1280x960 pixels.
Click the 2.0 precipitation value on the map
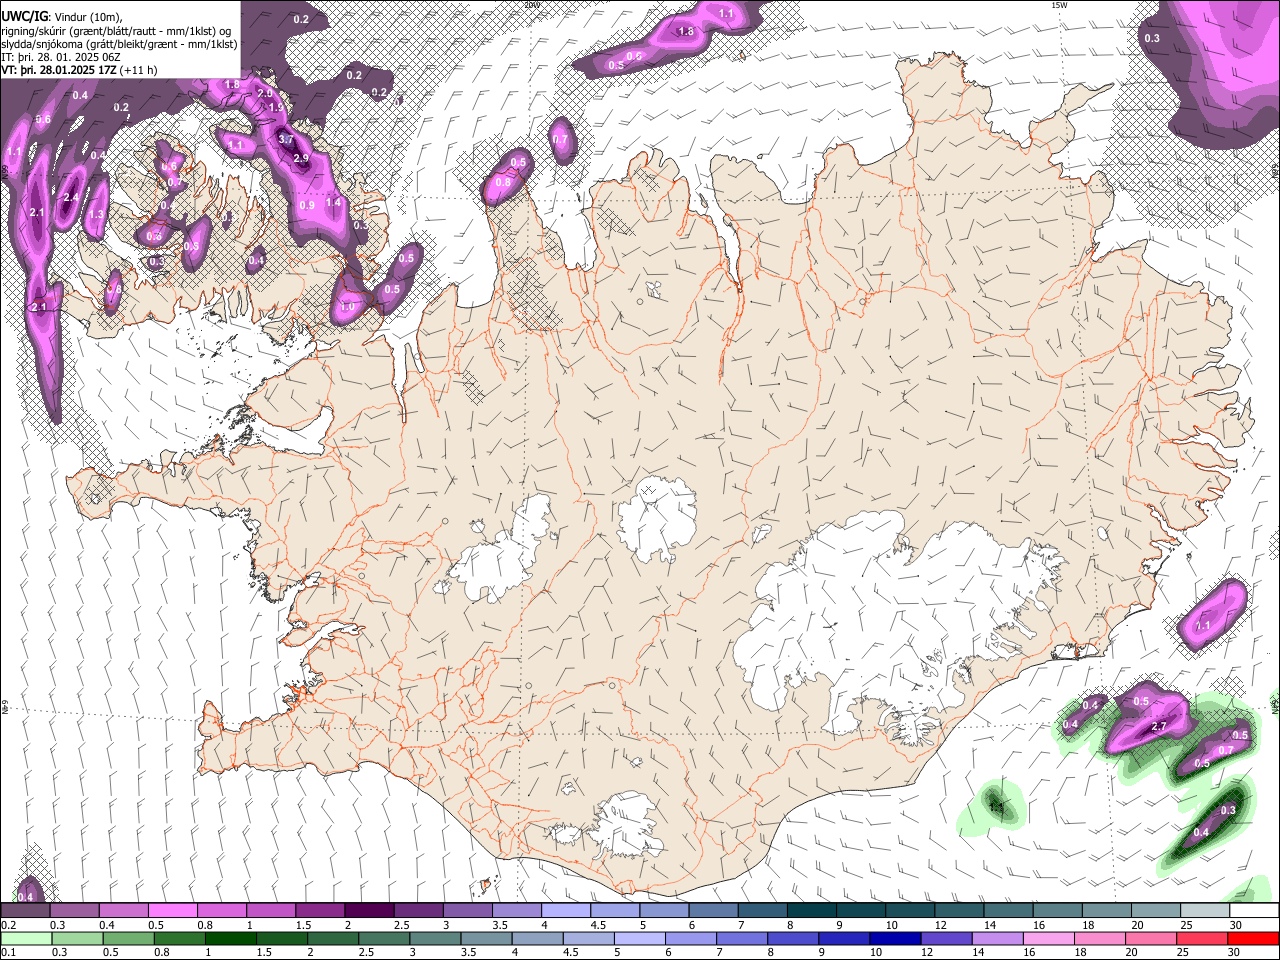pyautogui.click(x=264, y=93)
